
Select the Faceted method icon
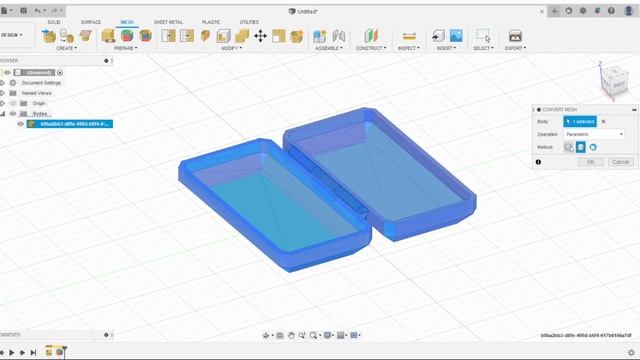(x=568, y=147)
